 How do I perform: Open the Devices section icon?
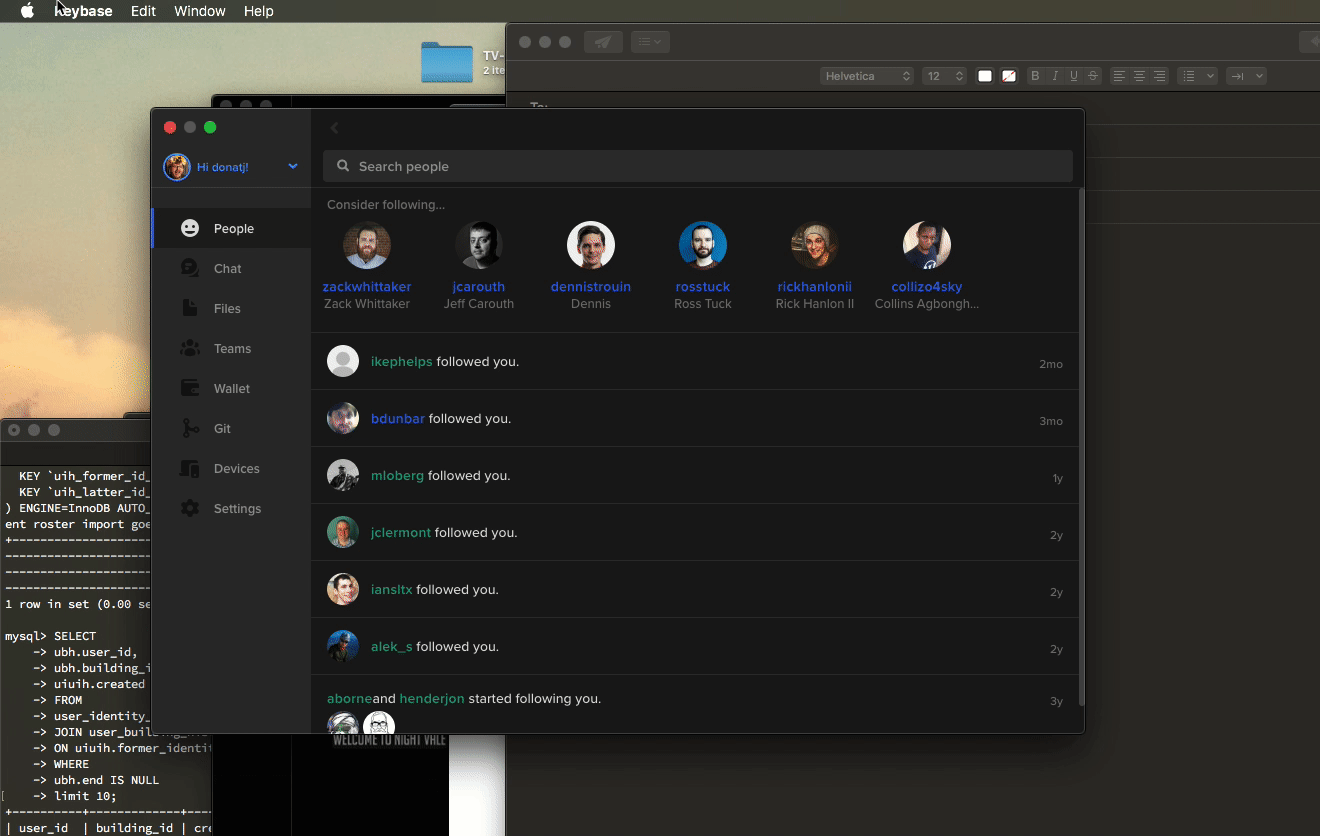click(x=190, y=468)
